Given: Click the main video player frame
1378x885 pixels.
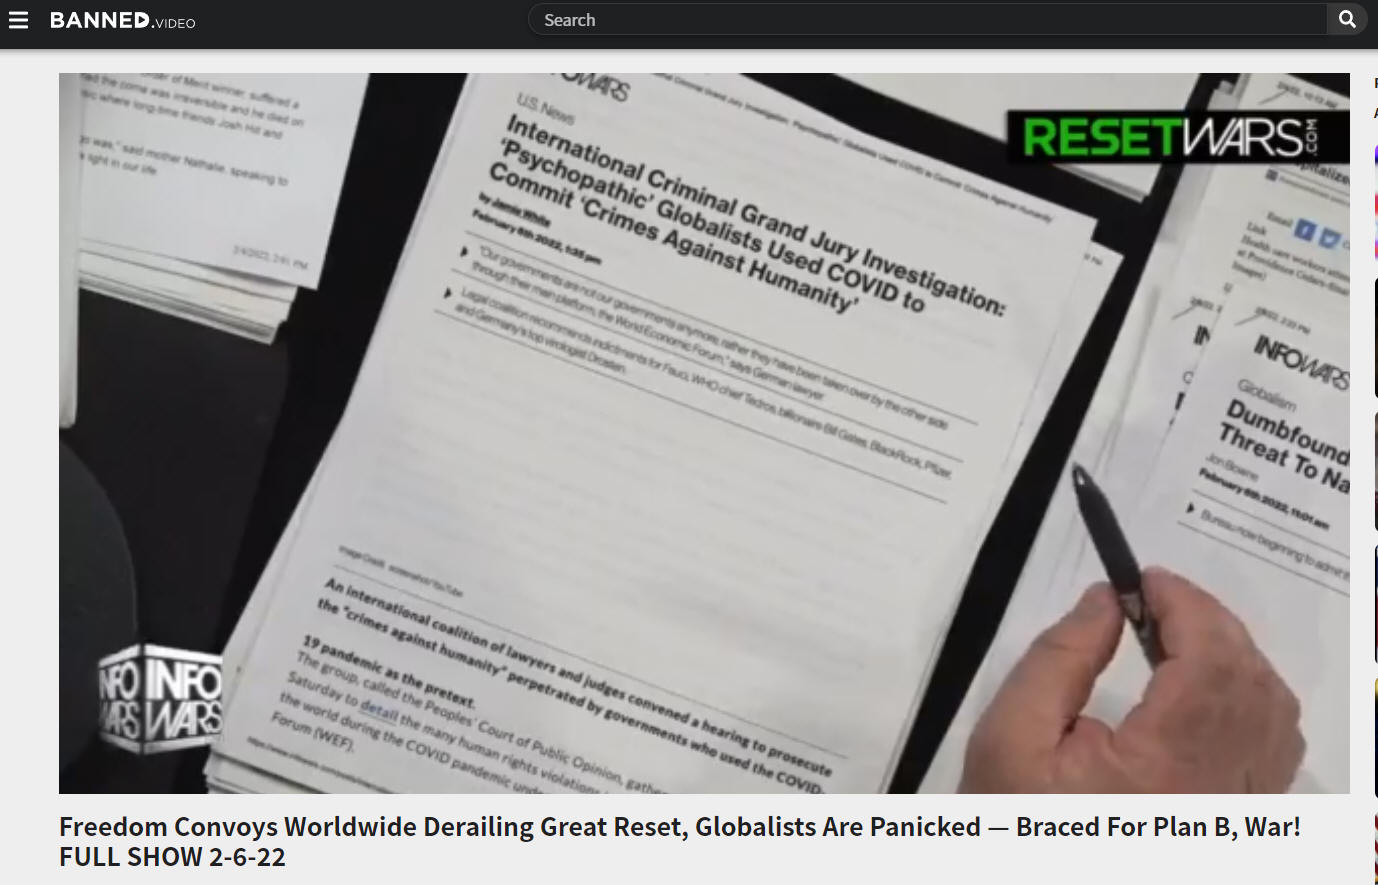Looking at the screenshot, I should 704,433.
